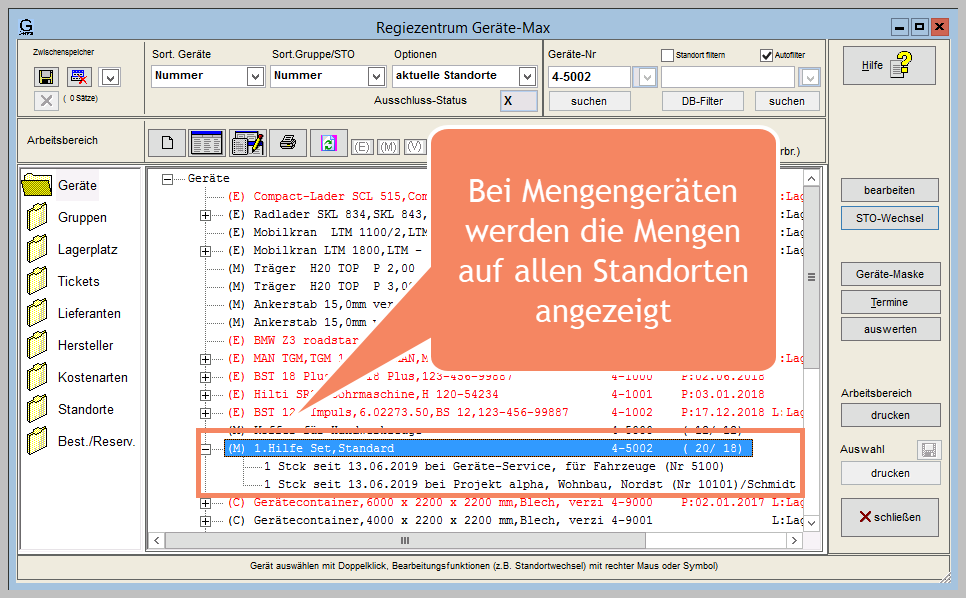Enable the Standort filtern checkbox
This screenshot has height=598, width=966.
[668, 55]
